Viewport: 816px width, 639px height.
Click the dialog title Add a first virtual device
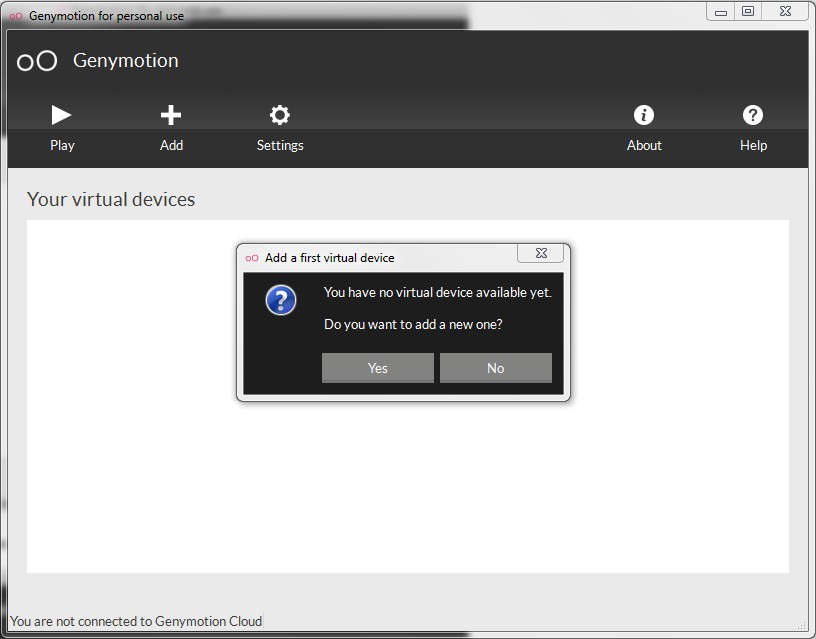(329, 258)
